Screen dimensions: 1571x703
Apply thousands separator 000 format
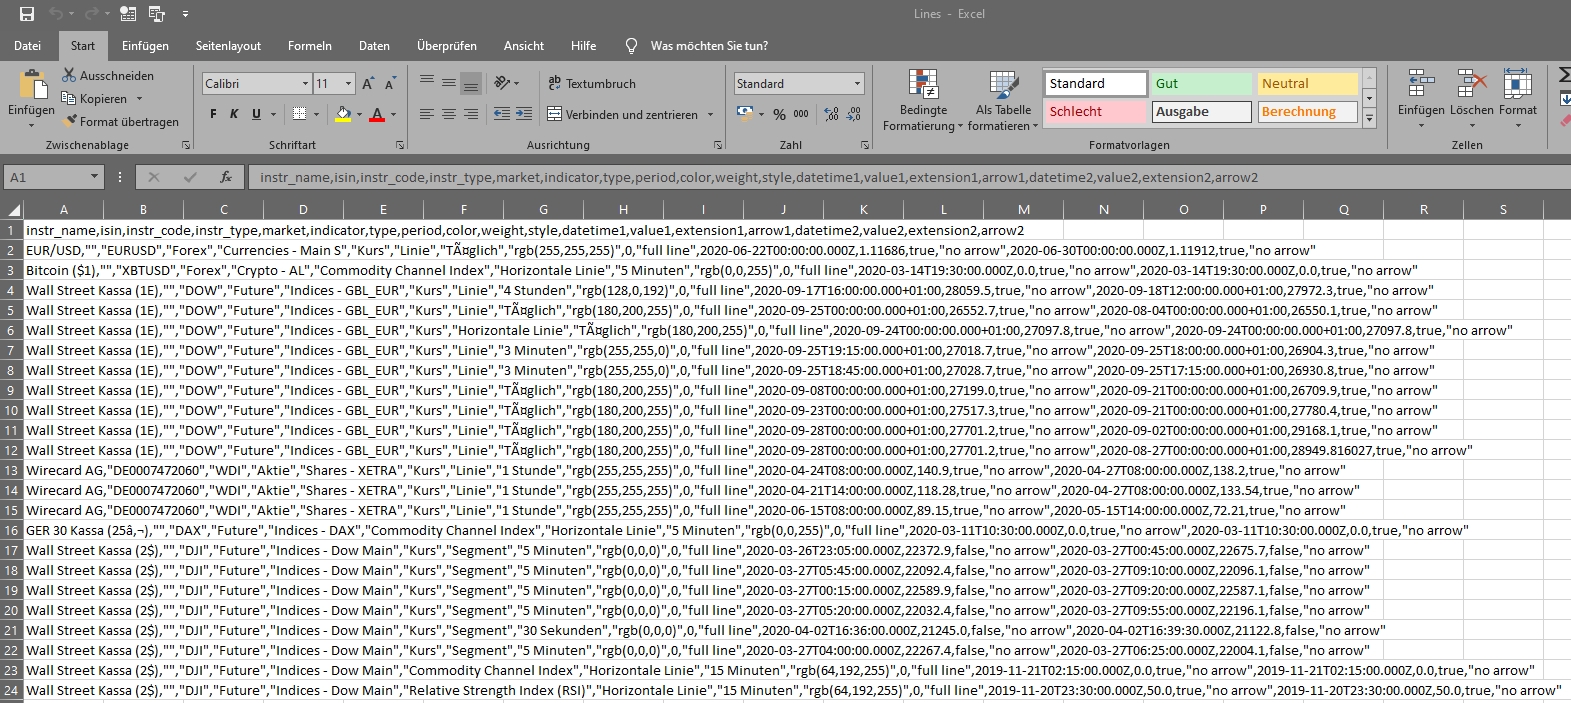click(x=801, y=114)
